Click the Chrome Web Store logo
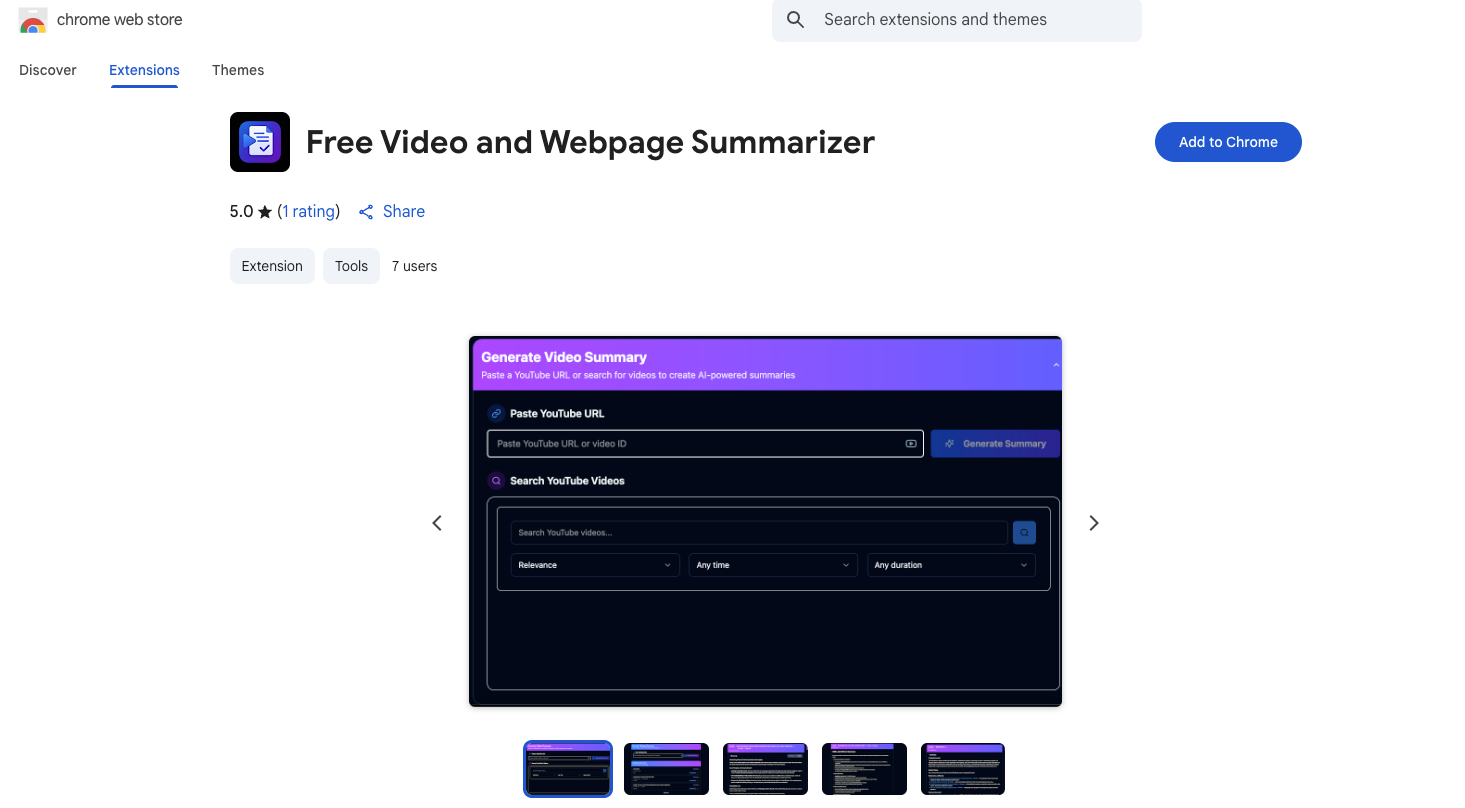The image size is (1465, 808). pos(33,20)
